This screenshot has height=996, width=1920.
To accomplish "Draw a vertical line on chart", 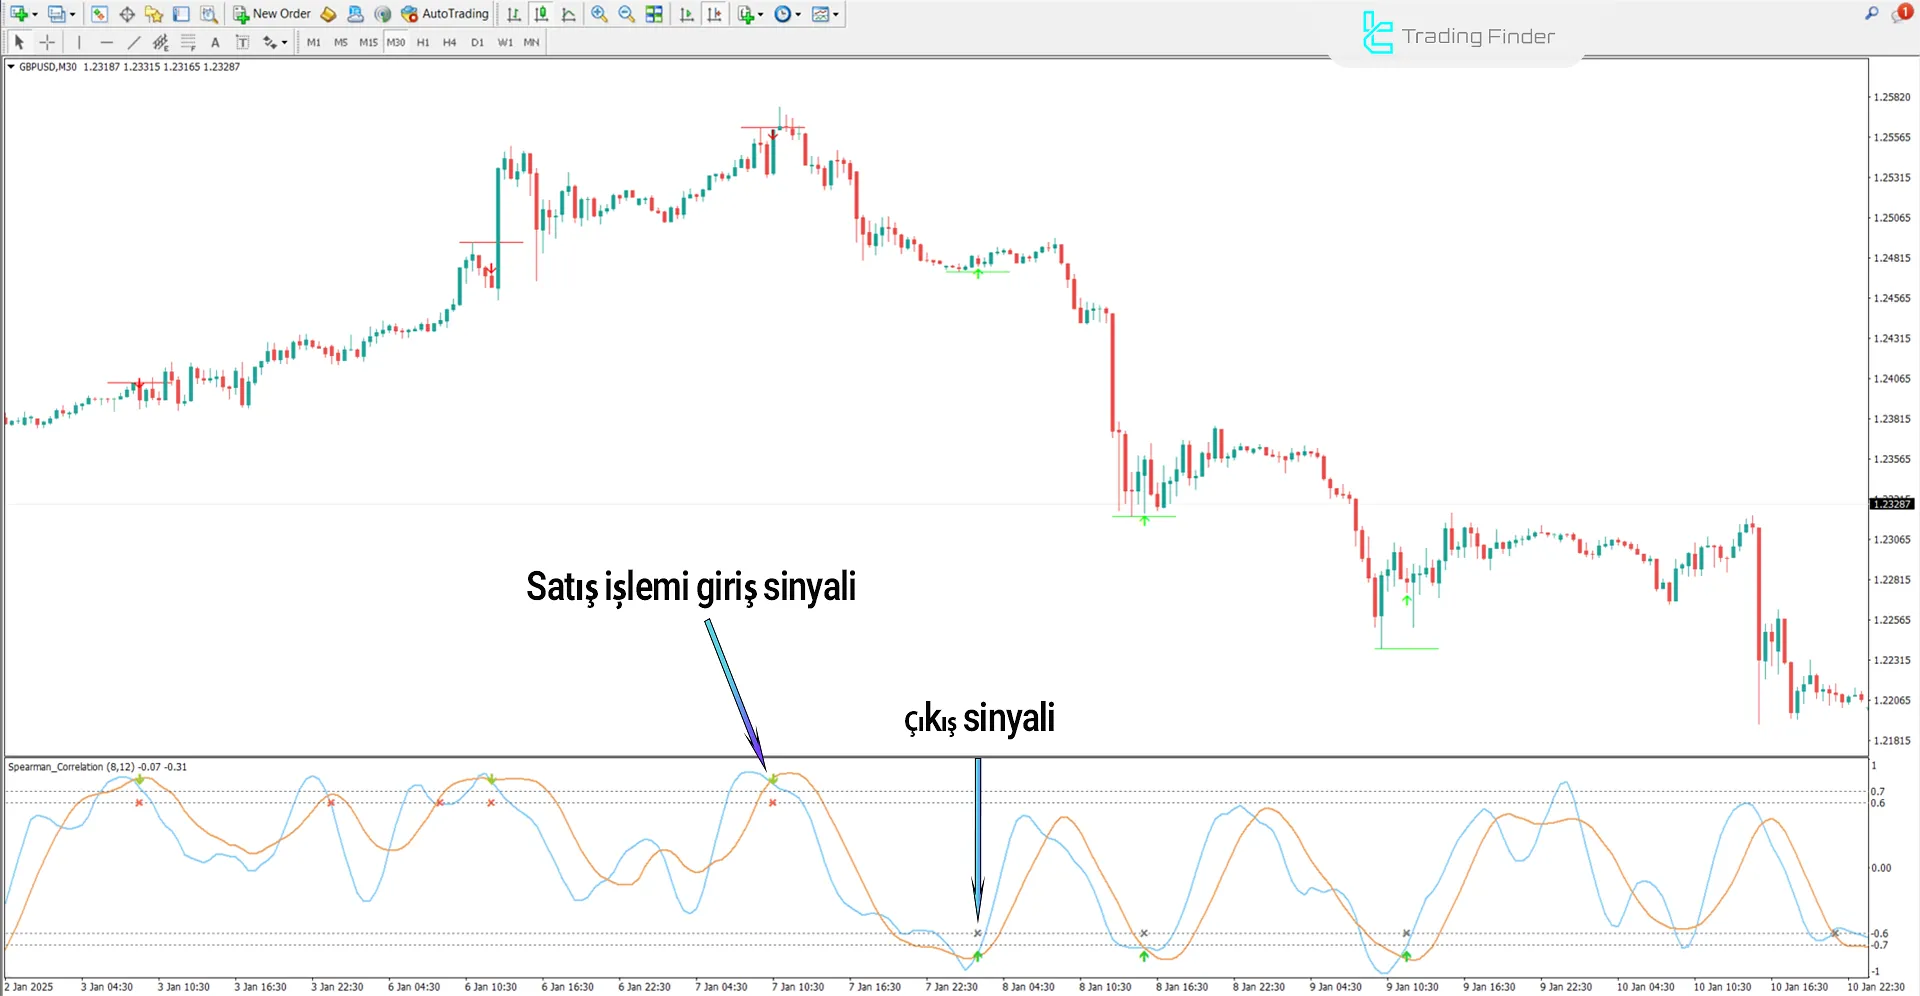I will point(79,42).
